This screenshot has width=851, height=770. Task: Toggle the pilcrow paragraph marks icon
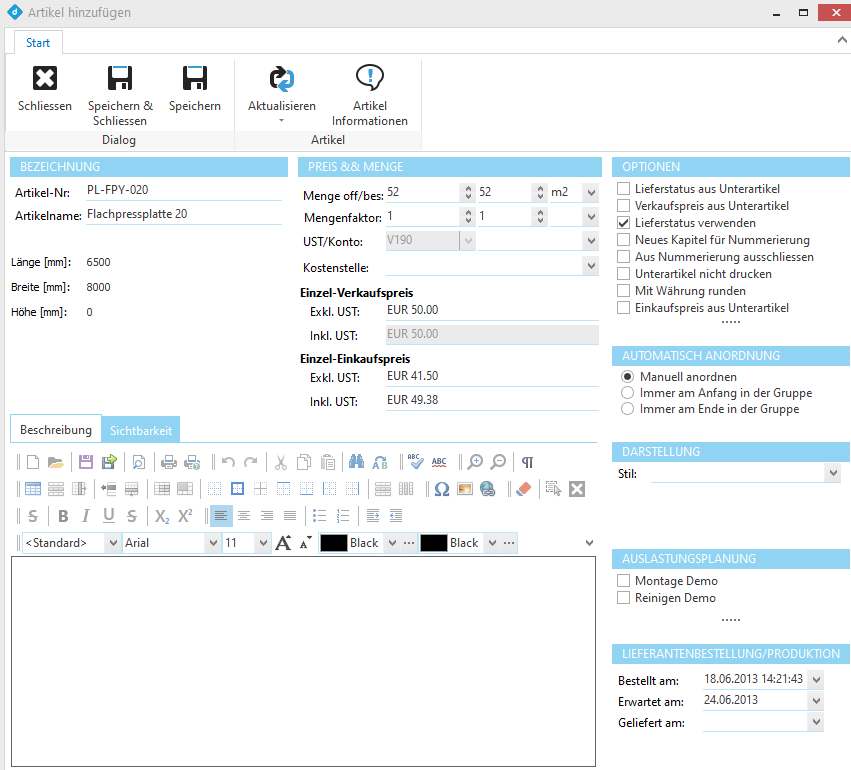coord(527,462)
